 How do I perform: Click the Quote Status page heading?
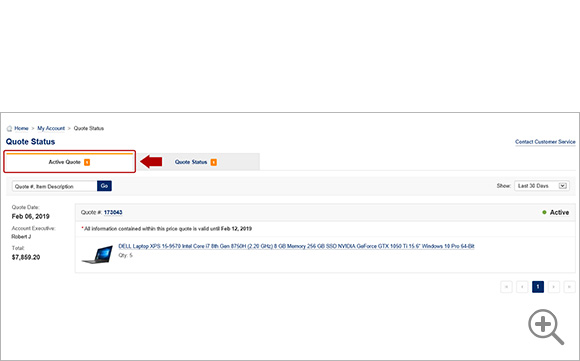[30, 142]
